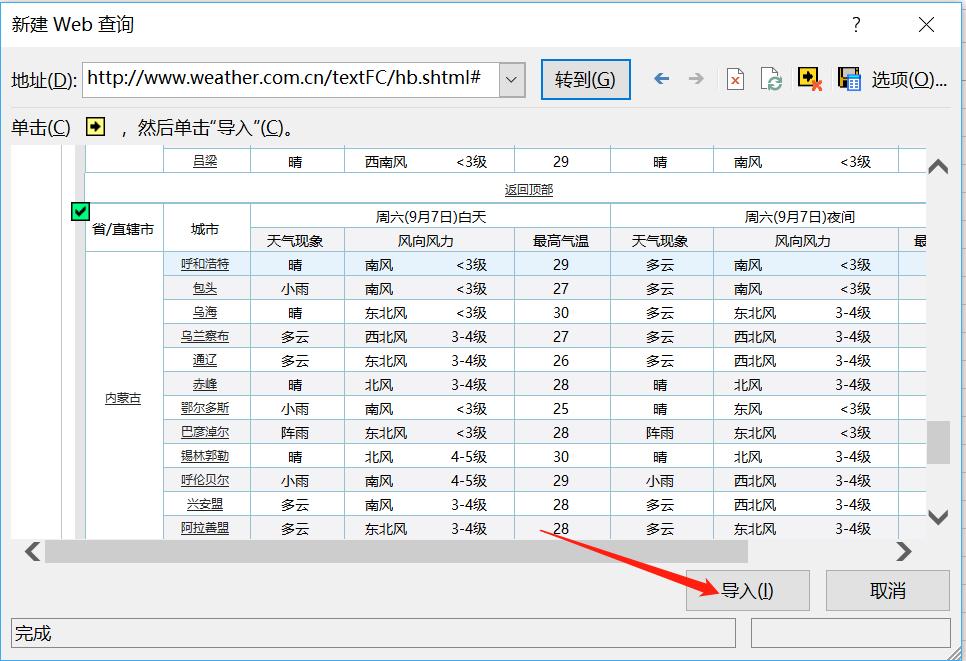The width and height of the screenshot is (966, 661).
Task: Deselect the weather table's green checkmark
Action: pyautogui.click(x=80, y=213)
